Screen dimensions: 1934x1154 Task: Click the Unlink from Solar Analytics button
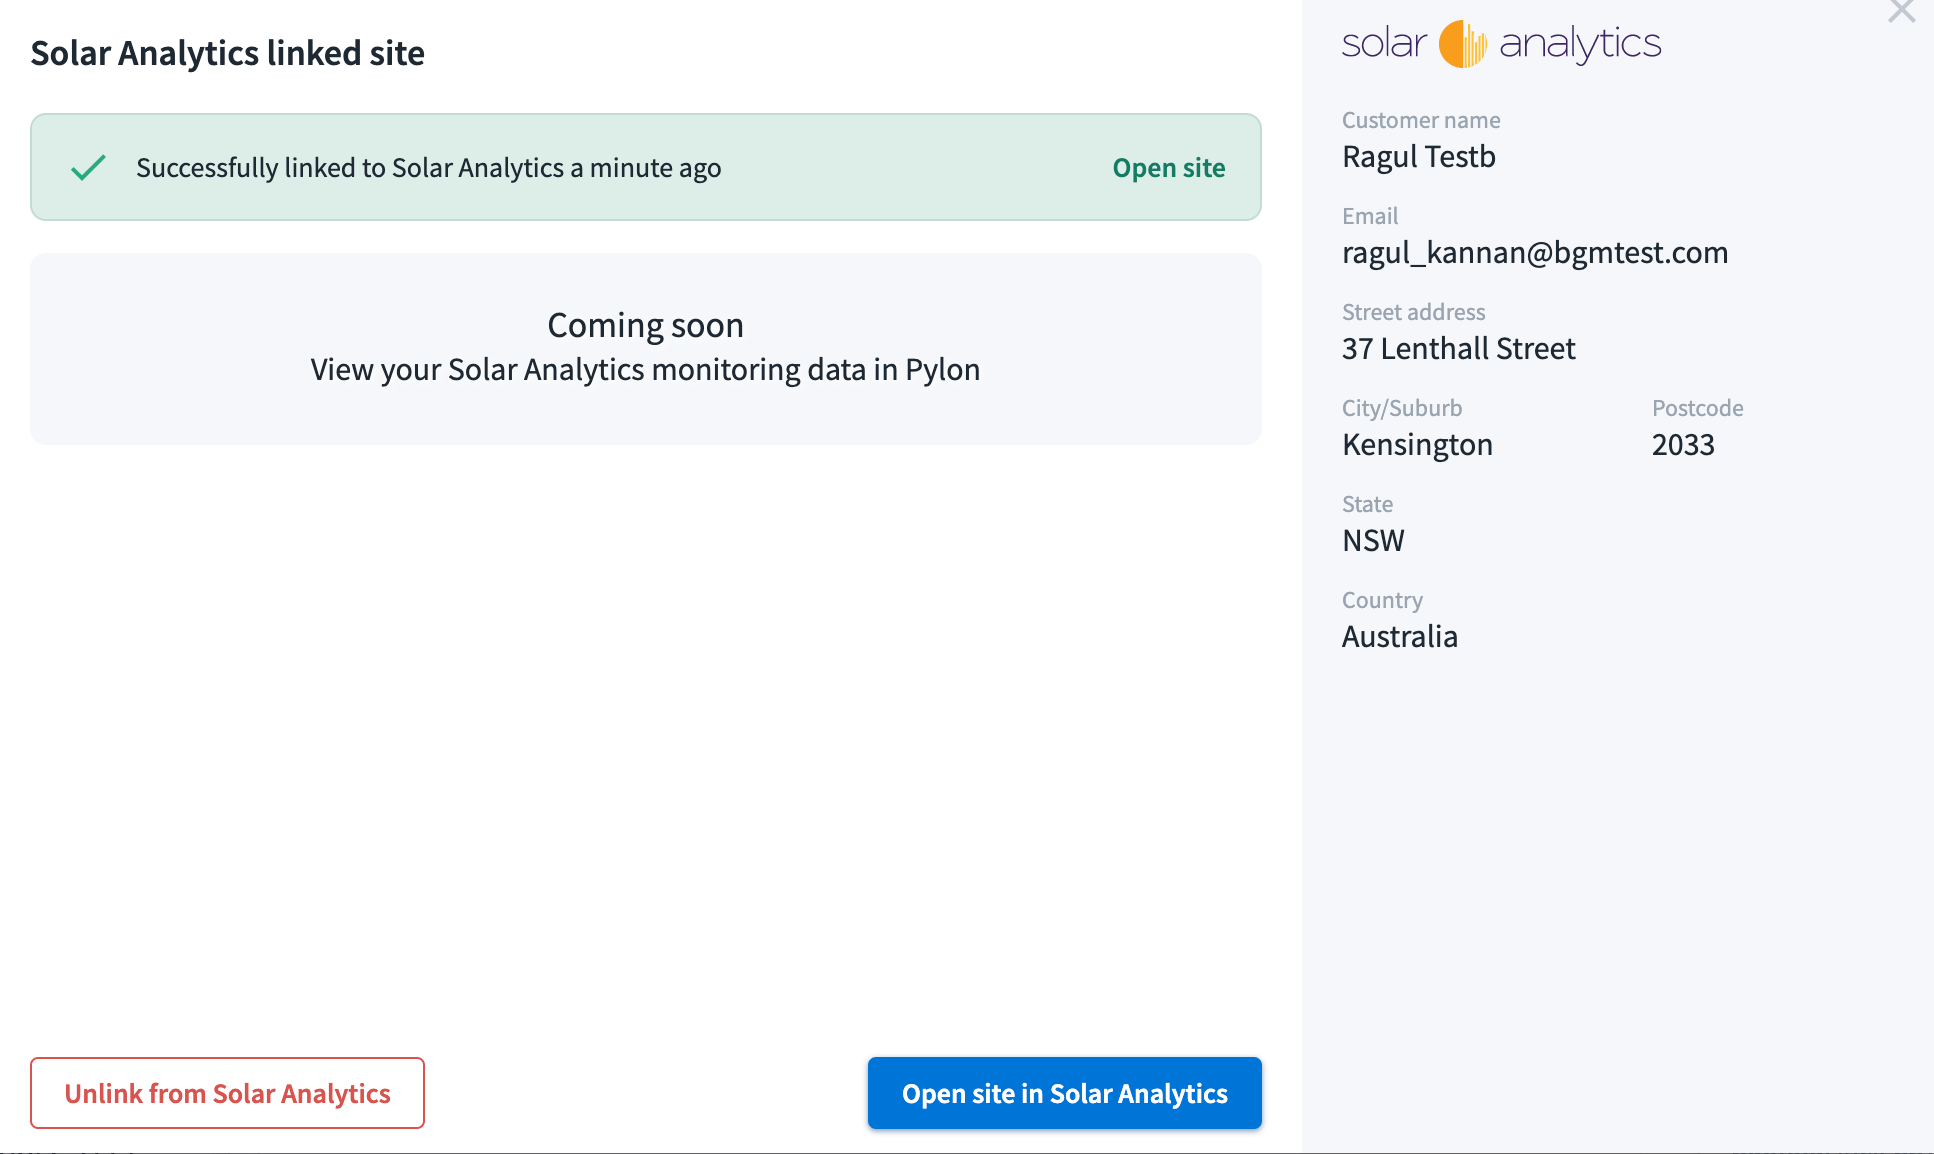coord(227,1093)
